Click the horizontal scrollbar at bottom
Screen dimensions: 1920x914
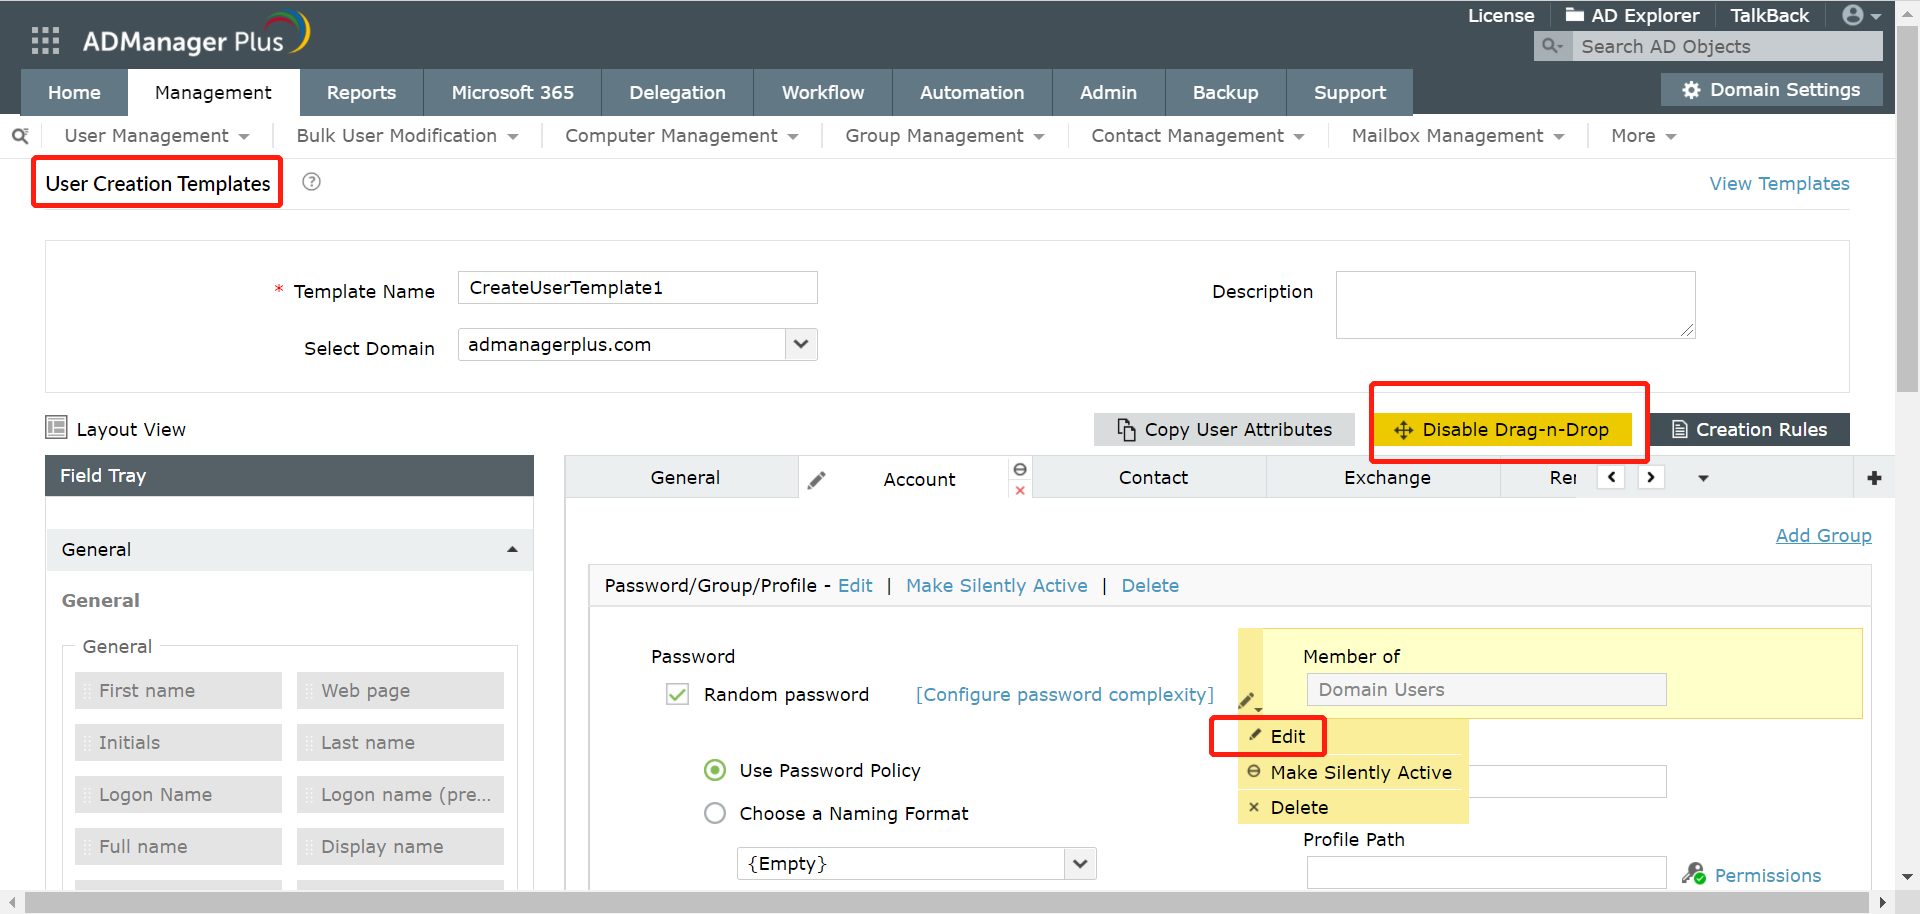click(947, 902)
